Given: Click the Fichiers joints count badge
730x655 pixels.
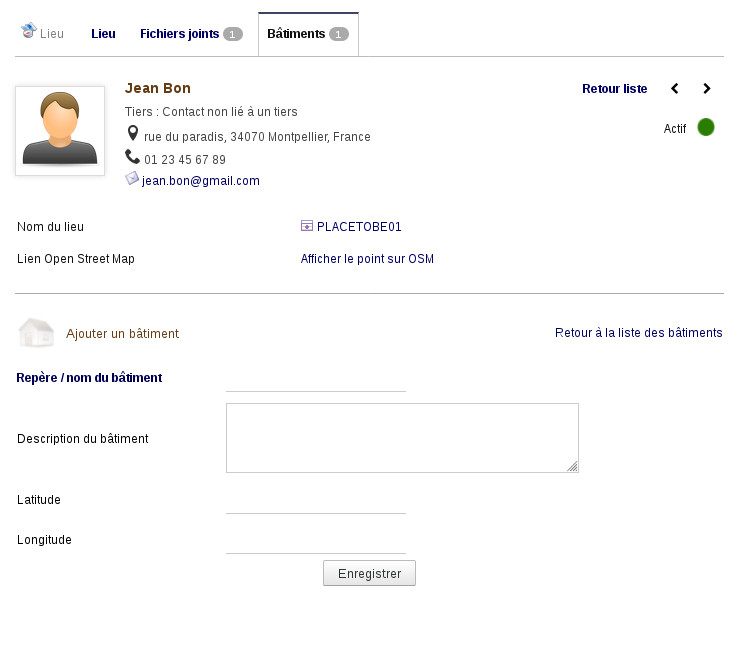Looking at the screenshot, I should 232,34.
